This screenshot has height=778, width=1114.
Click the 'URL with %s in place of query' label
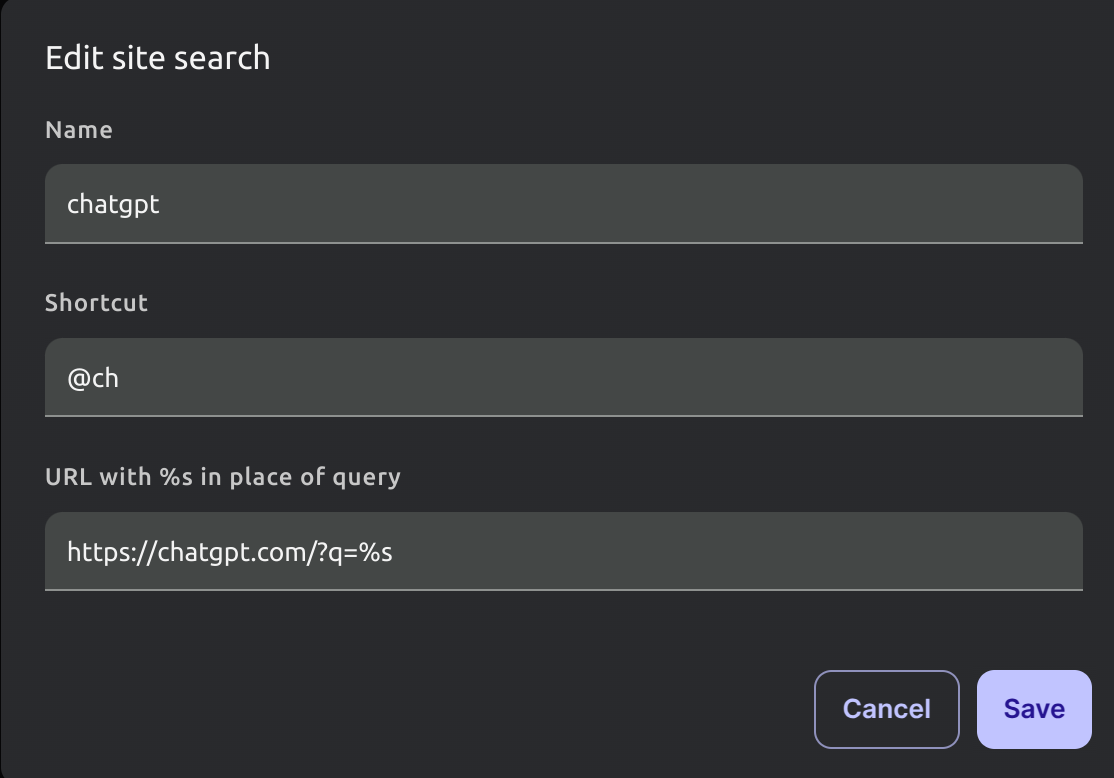point(223,477)
